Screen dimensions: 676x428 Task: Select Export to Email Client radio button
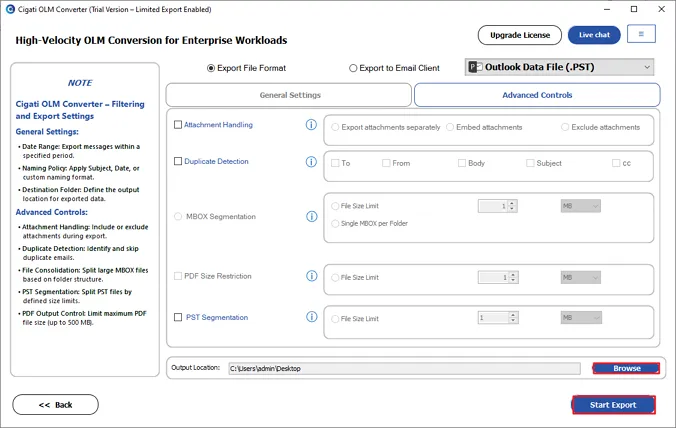pos(353,68)
